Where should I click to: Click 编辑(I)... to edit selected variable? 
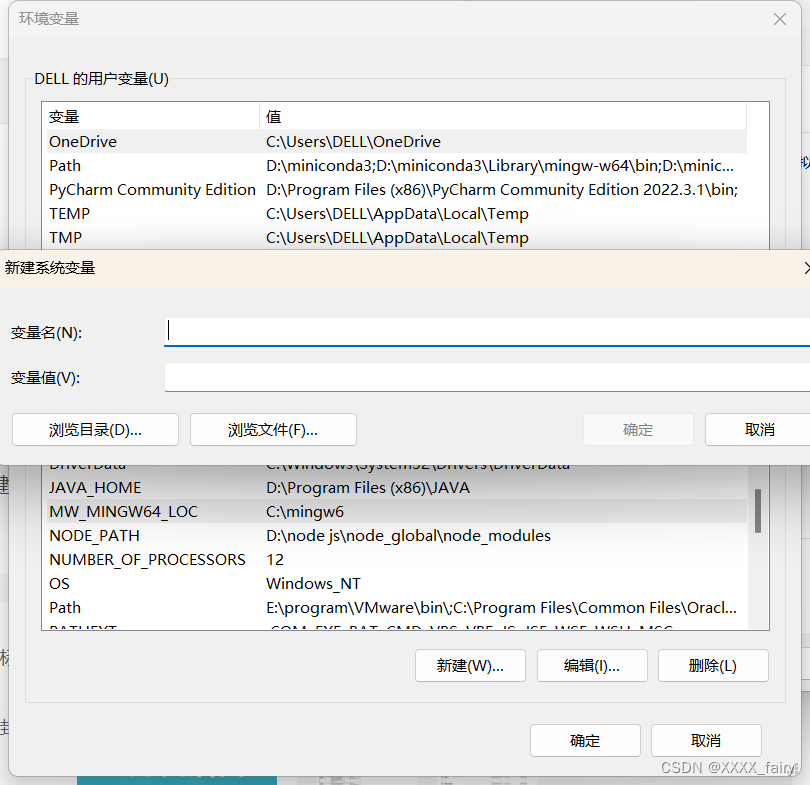point(592,665)
